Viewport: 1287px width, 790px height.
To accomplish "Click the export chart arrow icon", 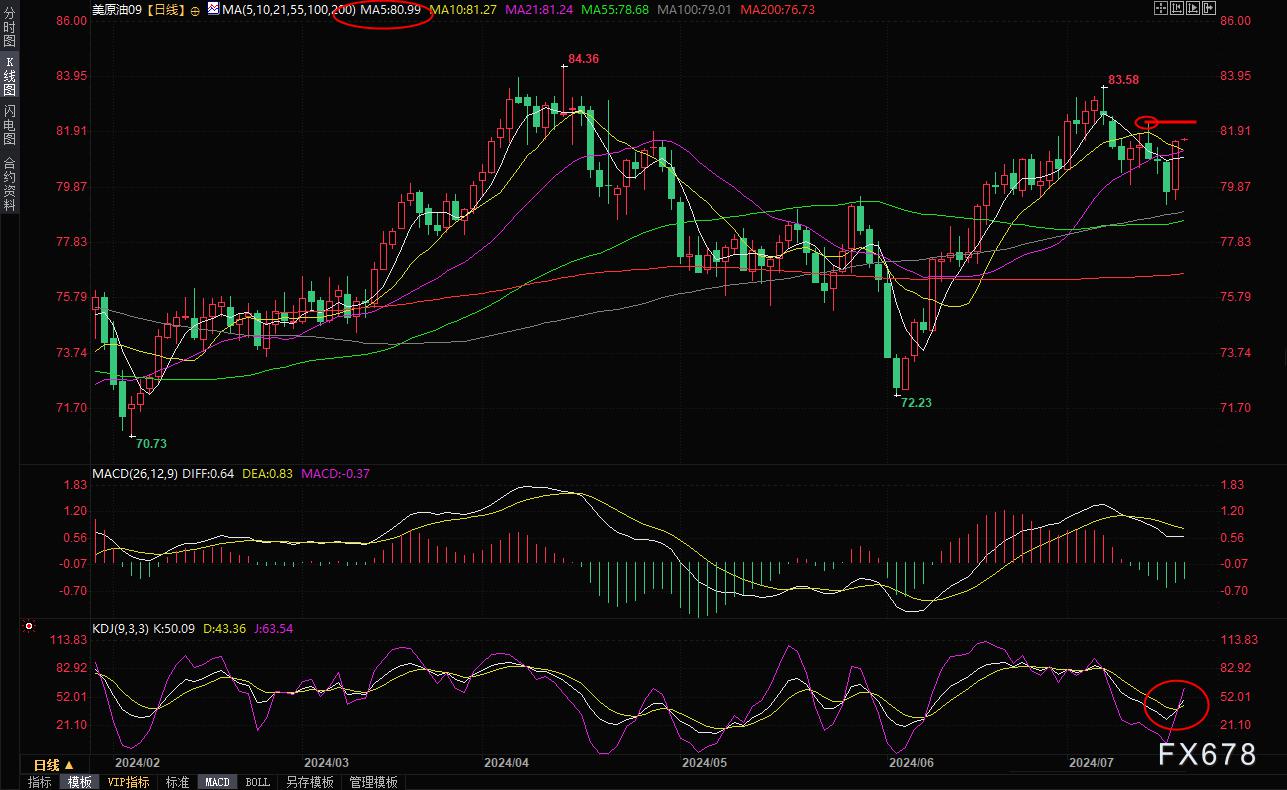I will coord(1209,8).
